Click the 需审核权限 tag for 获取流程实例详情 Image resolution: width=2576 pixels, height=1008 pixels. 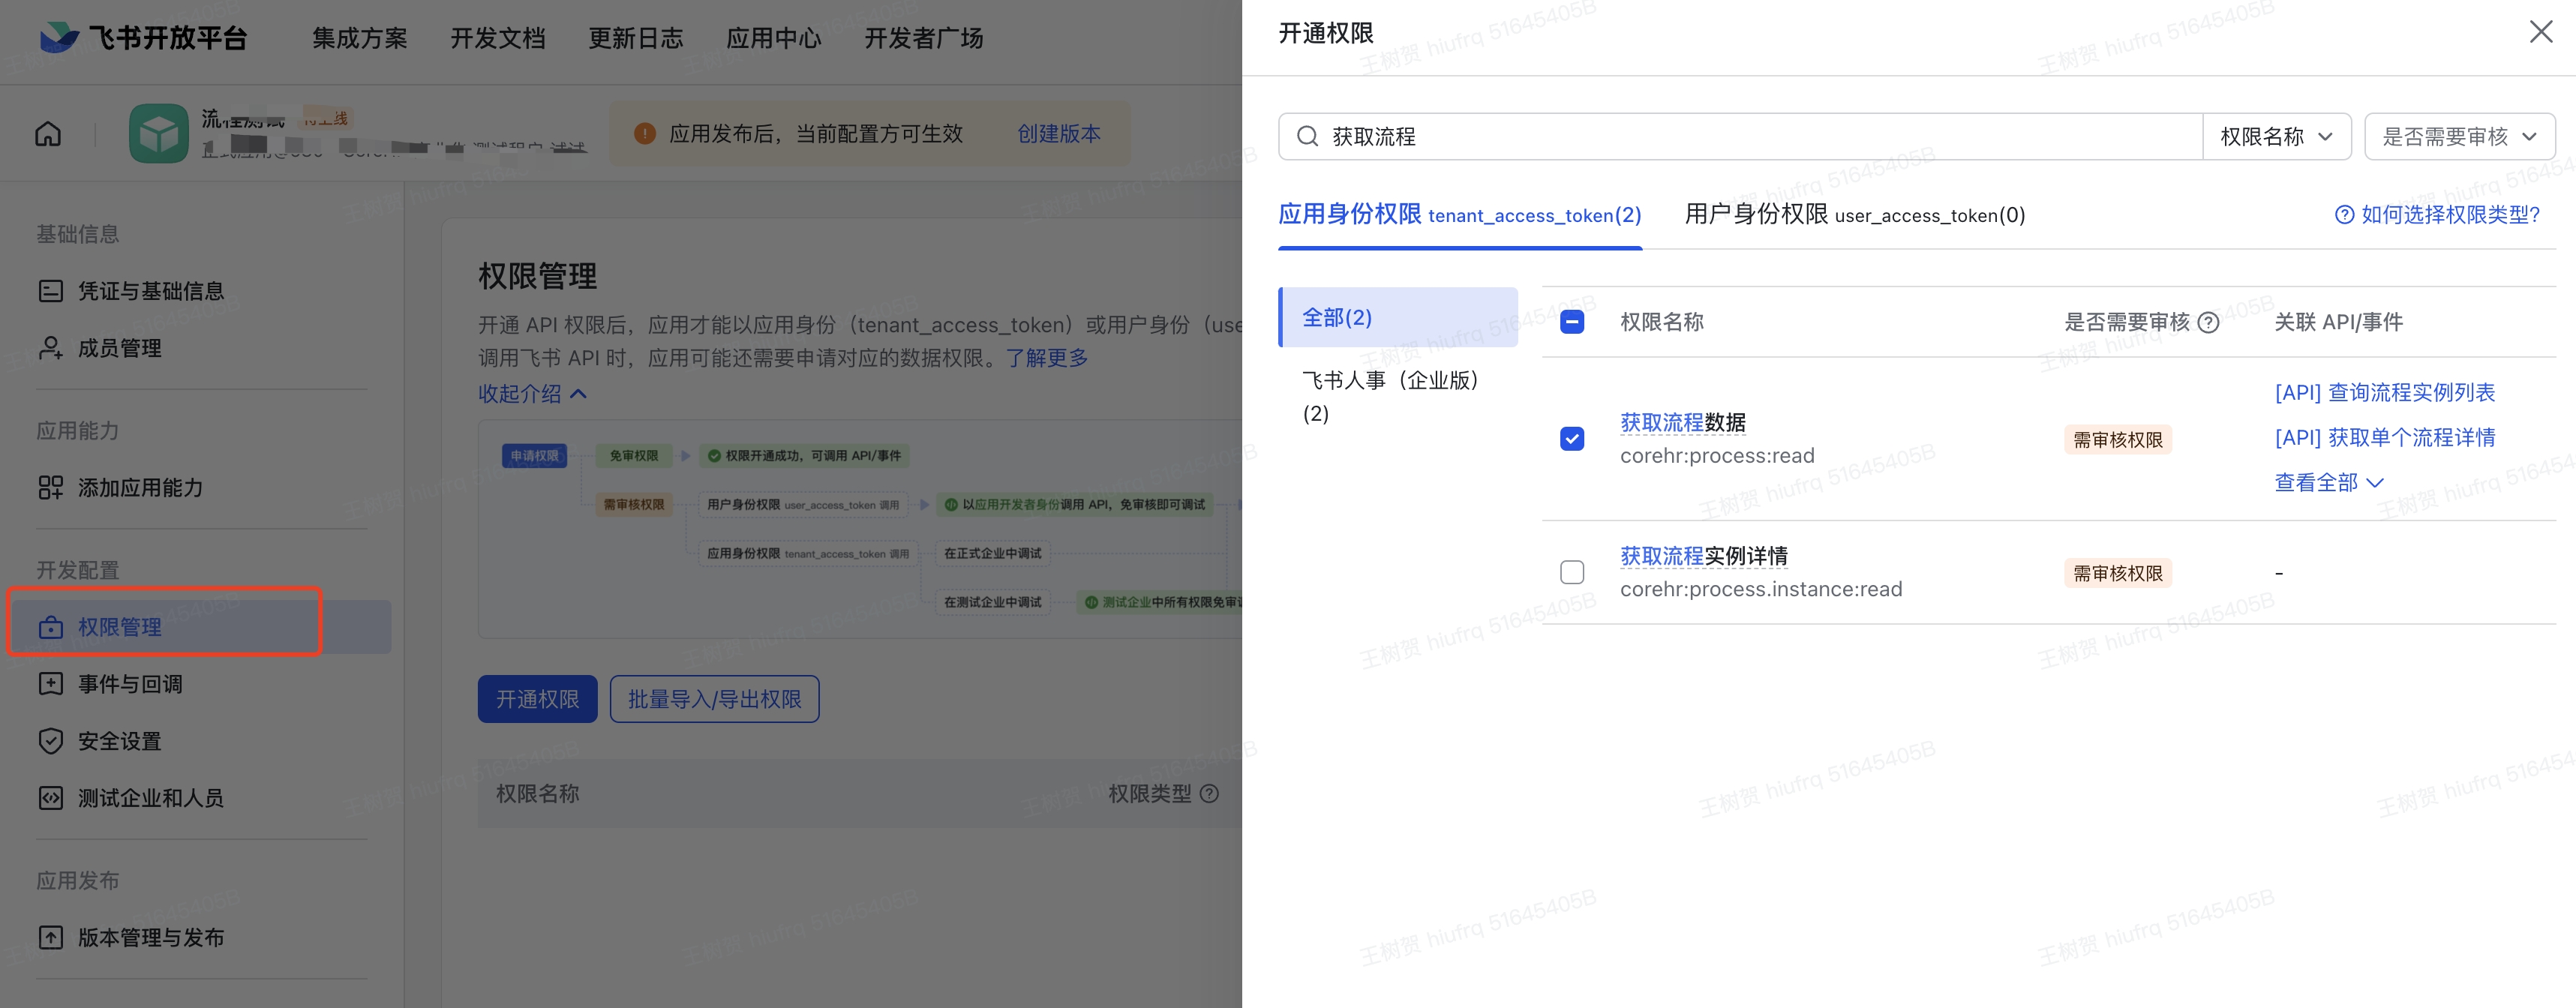tap(2118, 573)
